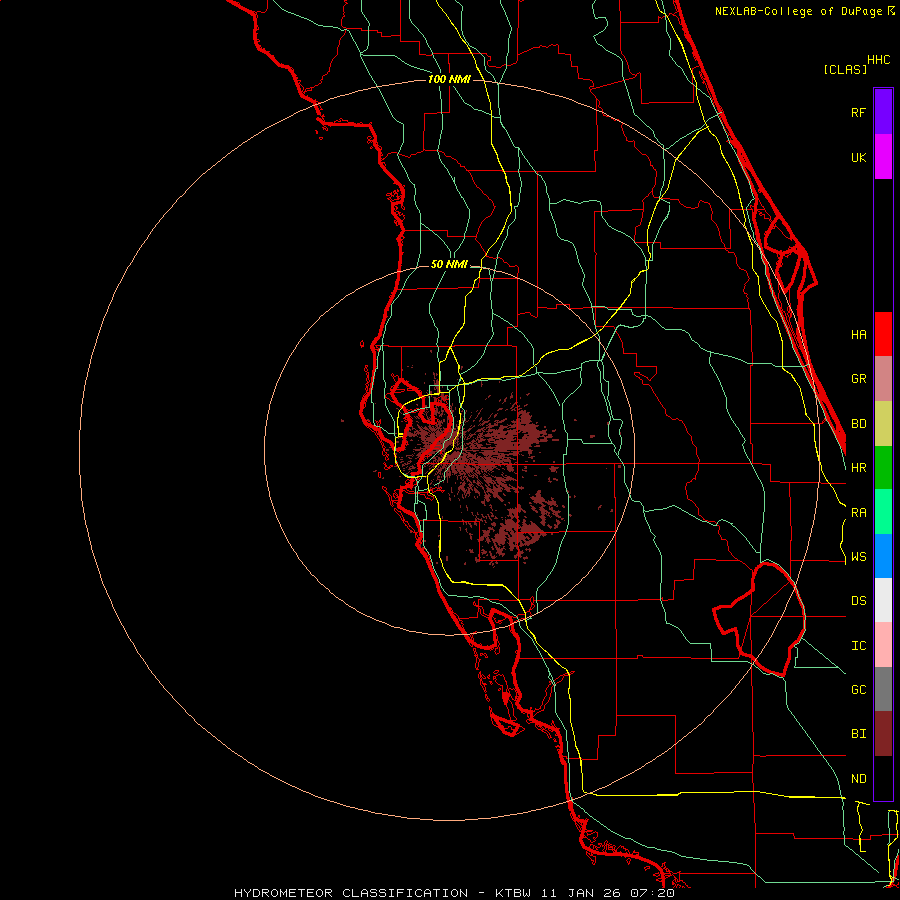Viewport: 900px width, 900px height.
Task: Click the ND legend label
Action: coord(858,778)
